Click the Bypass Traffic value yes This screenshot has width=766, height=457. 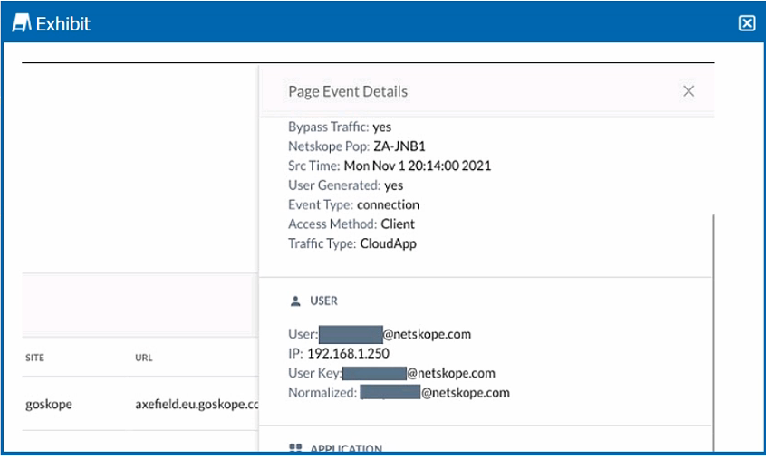pos(382,127)
